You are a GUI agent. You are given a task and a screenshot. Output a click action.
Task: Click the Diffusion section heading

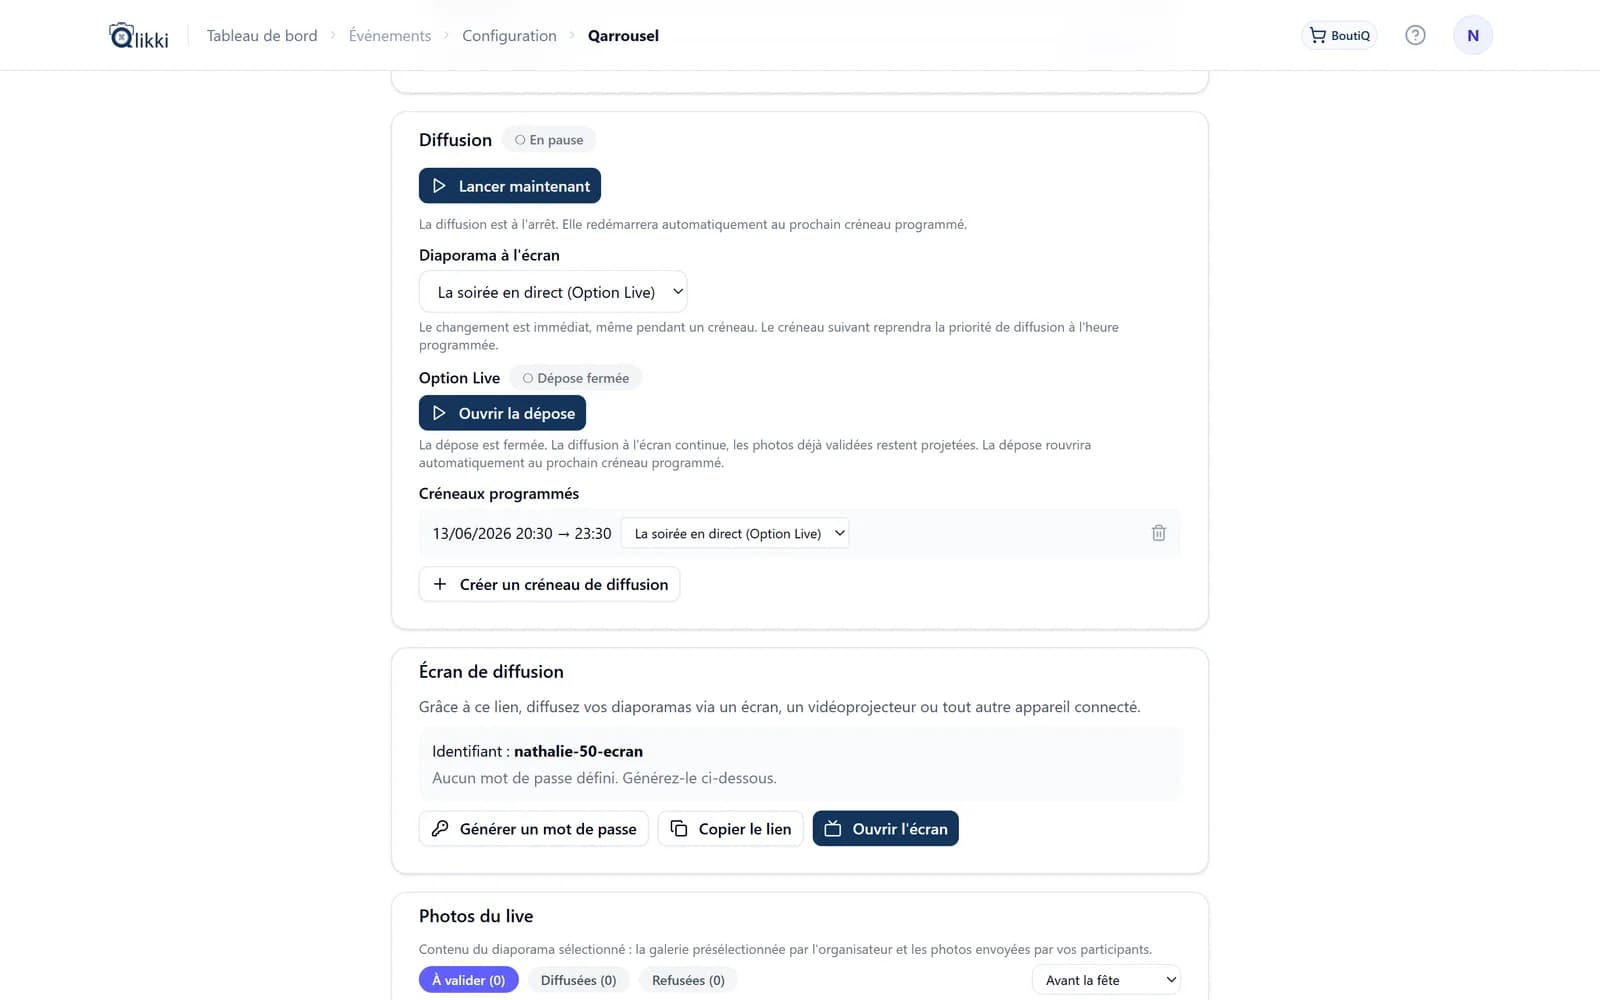tap(455, 140)
